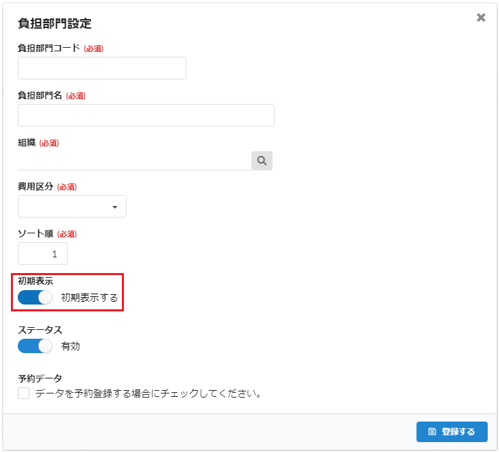Viewport: 499px width, 452px height.
Task: Click the 費用区分 dropdown arrow
Action: coord(115,207)
